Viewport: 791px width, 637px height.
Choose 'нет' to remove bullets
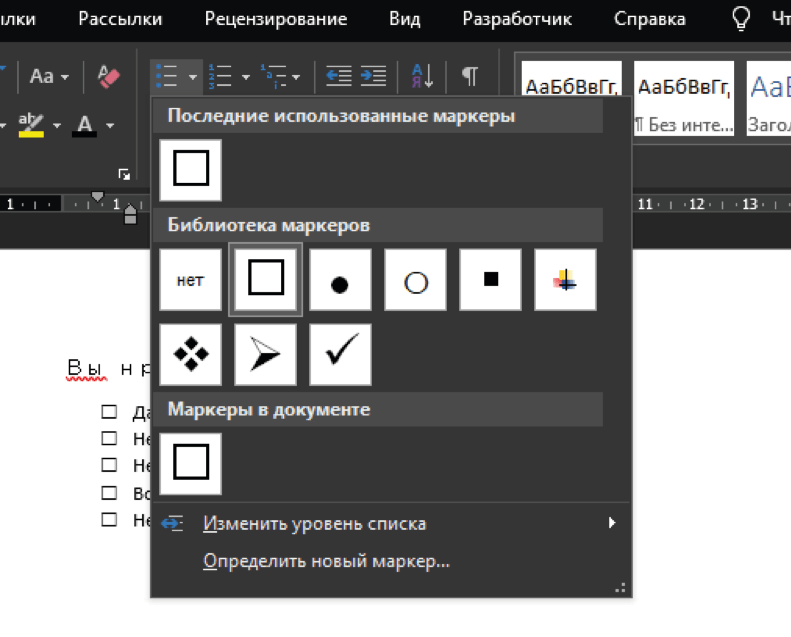point(191,280)
